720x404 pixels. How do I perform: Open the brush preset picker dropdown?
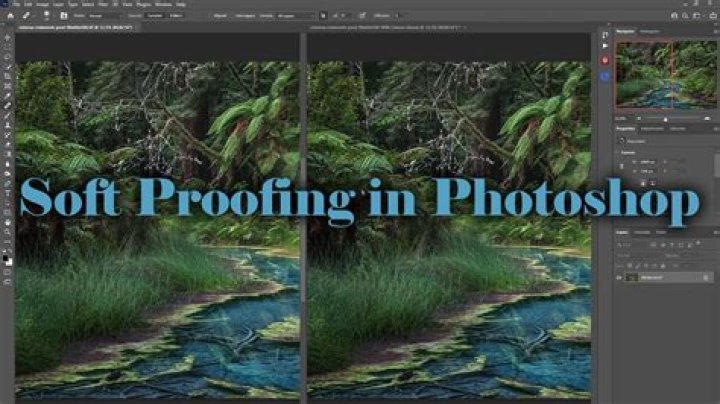[x=46, y=15]
